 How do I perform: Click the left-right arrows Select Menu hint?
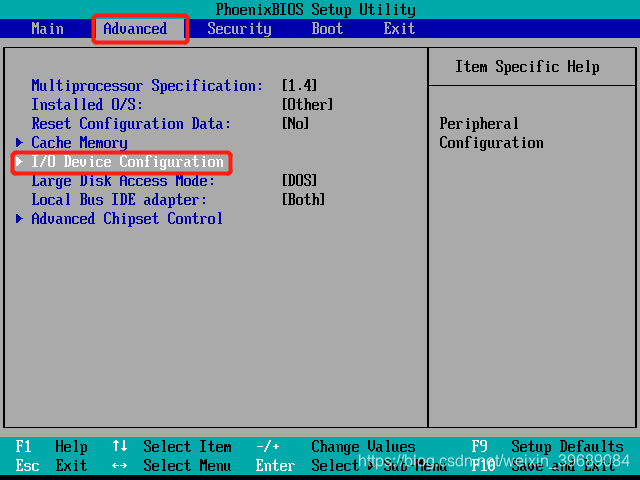(172, 465)
